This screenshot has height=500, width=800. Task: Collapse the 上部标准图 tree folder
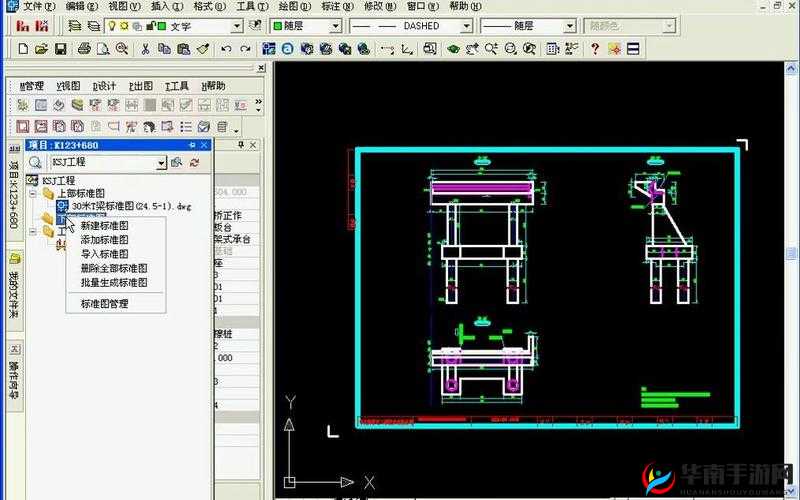pos(33,193)
